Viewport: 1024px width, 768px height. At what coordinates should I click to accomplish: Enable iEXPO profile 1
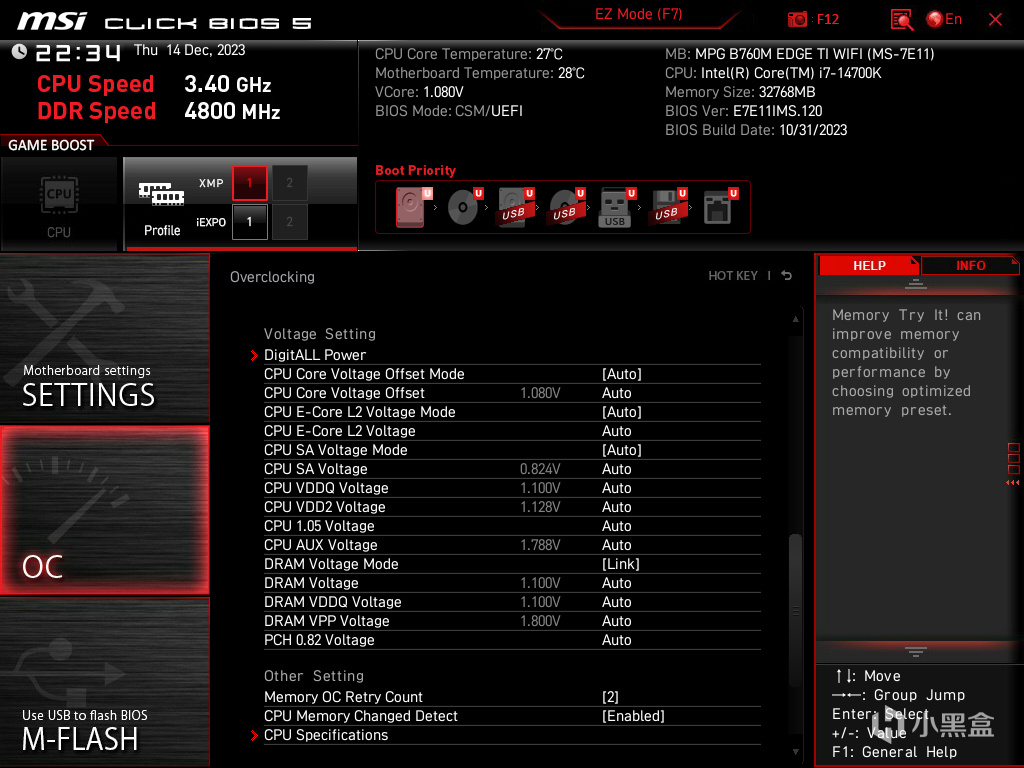[249, 222]
